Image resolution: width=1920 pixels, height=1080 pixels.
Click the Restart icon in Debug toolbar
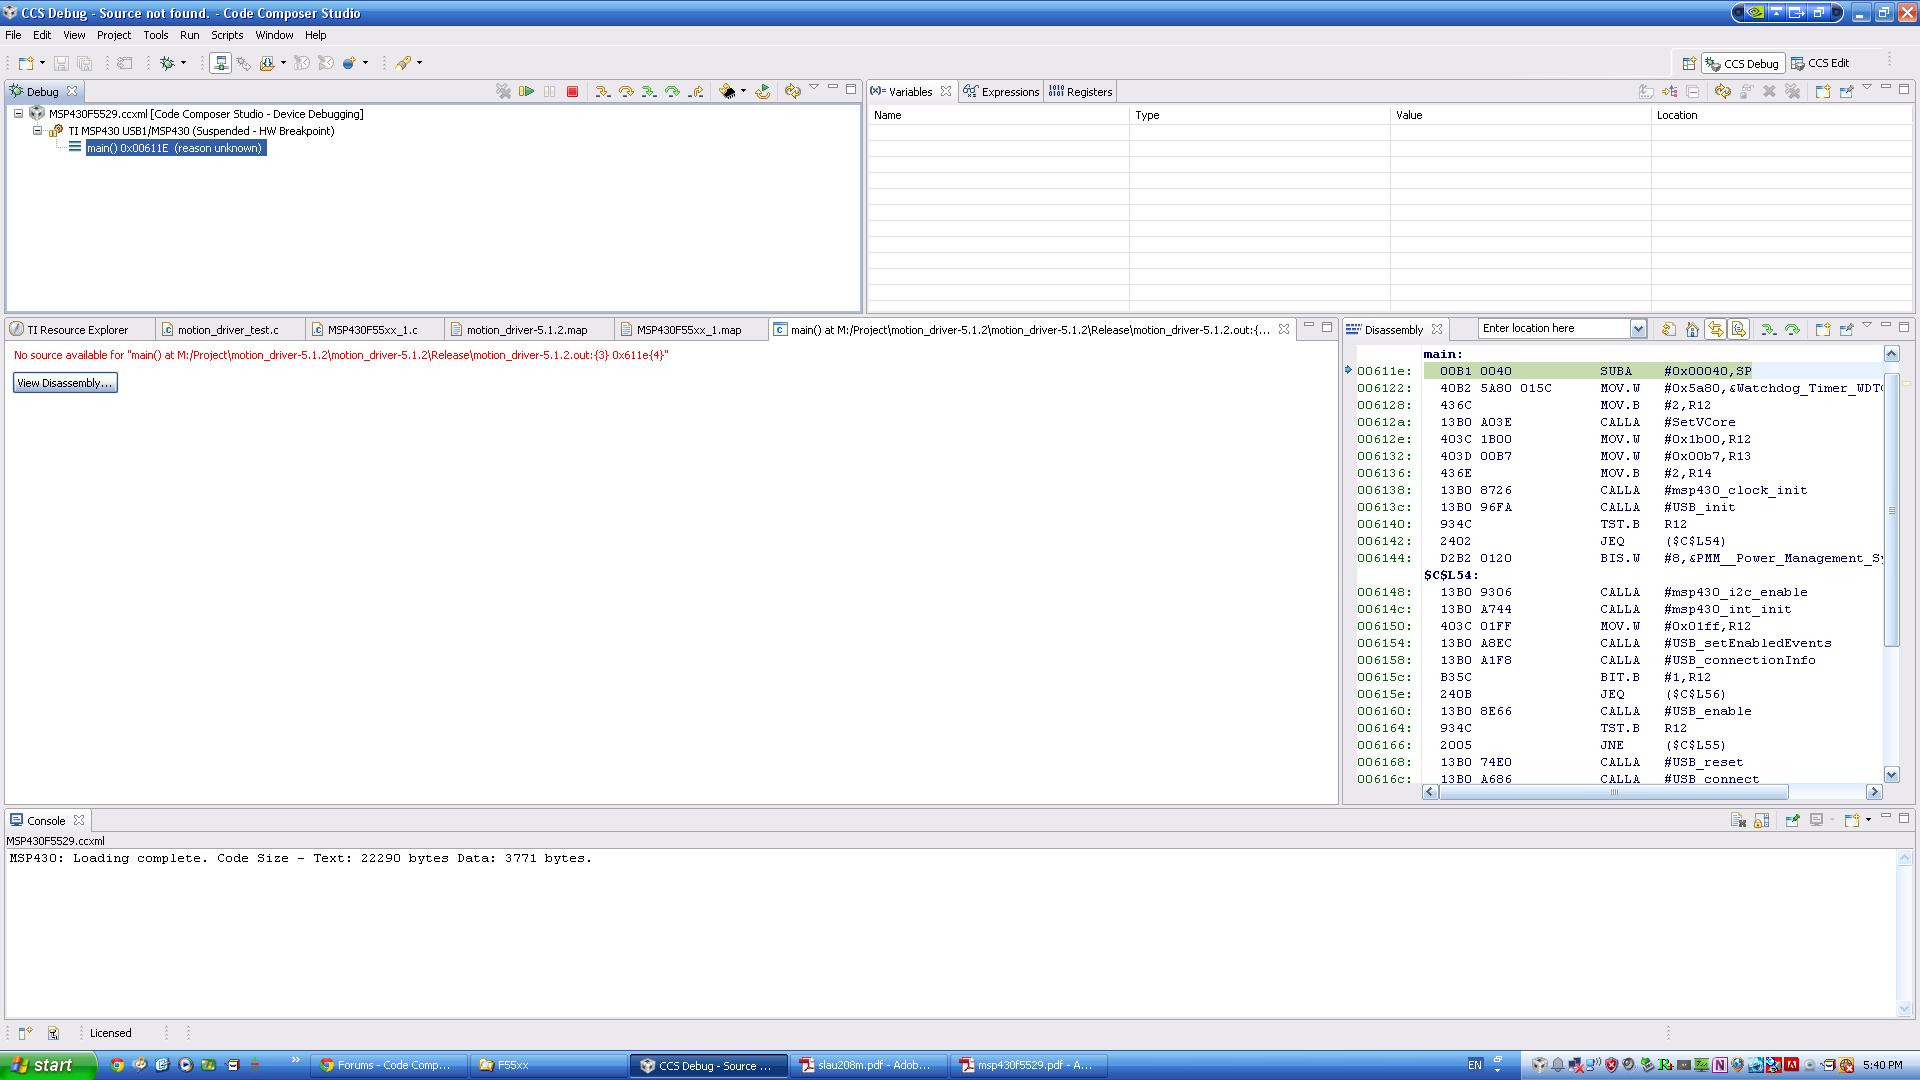[763, 91]
